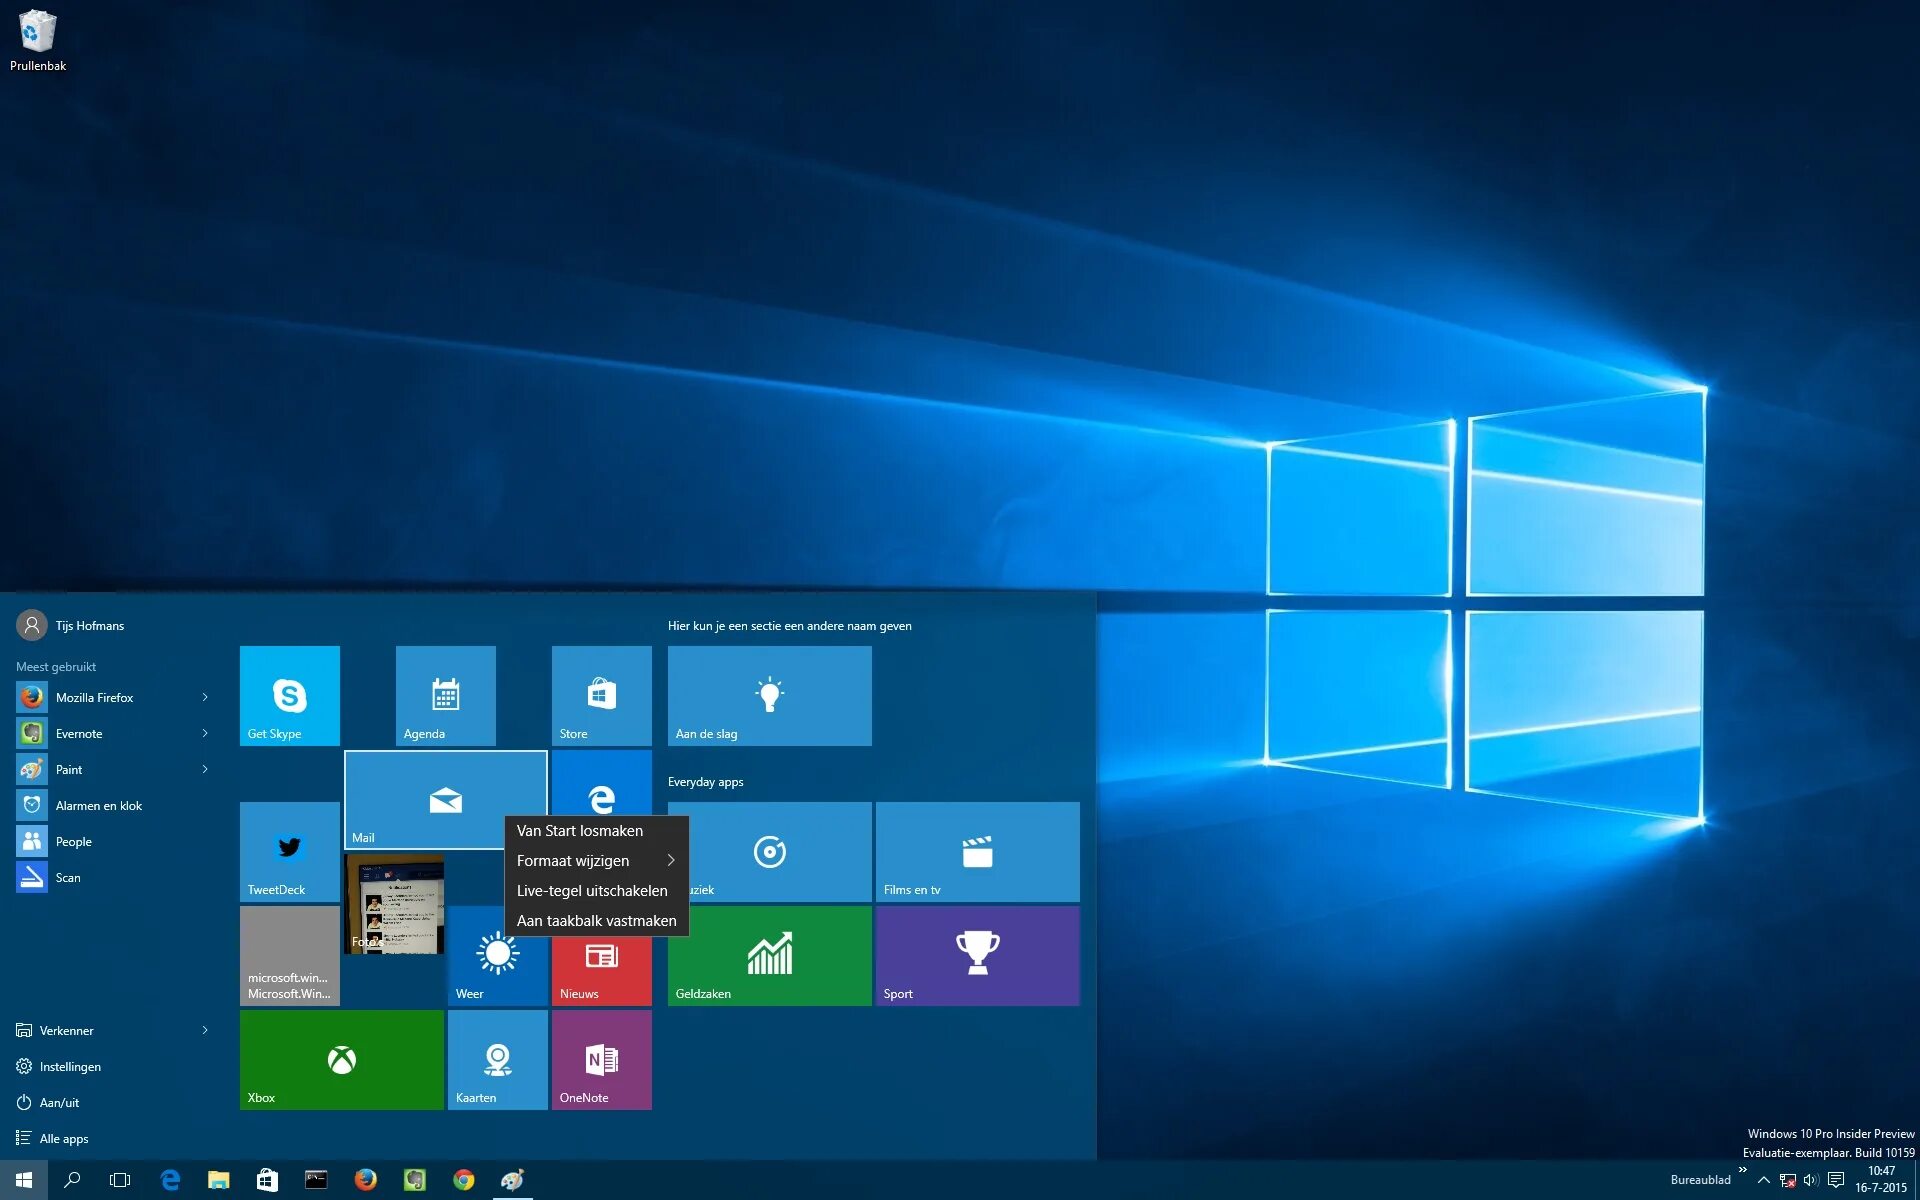The height and width of the screenshot is (1200, 1920).
Task: Launch the TweetDeck tile
Action: 289,851
